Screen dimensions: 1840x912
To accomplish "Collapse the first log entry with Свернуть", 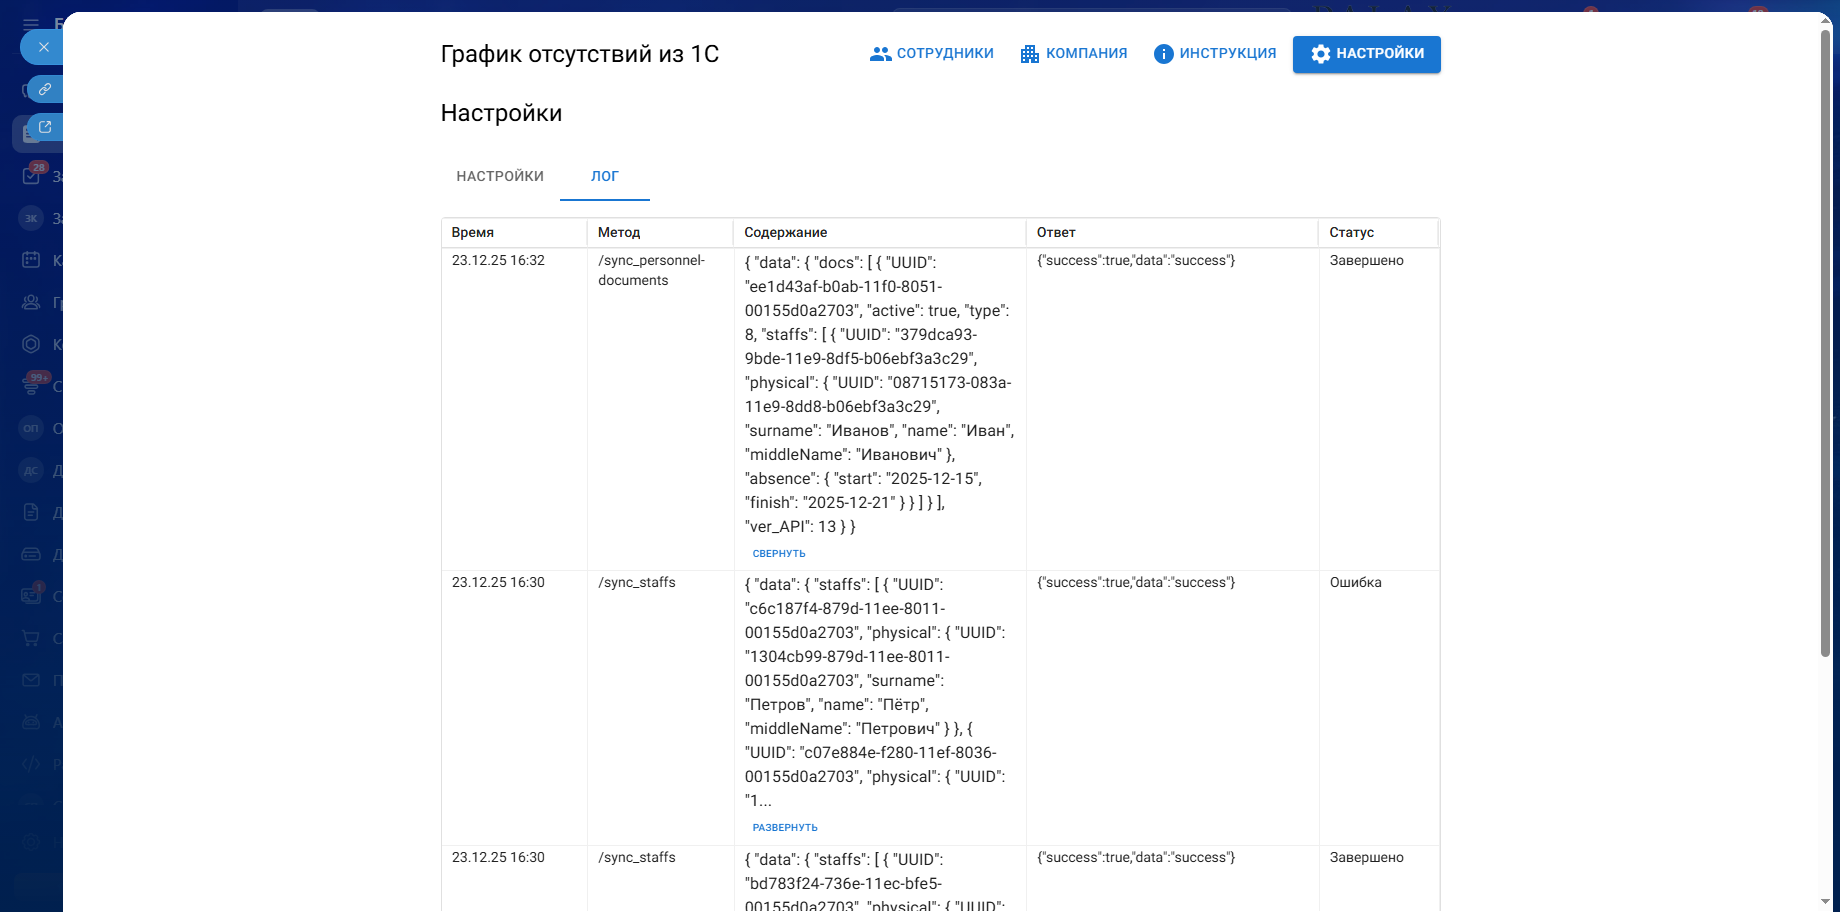I will coord(778,553).
